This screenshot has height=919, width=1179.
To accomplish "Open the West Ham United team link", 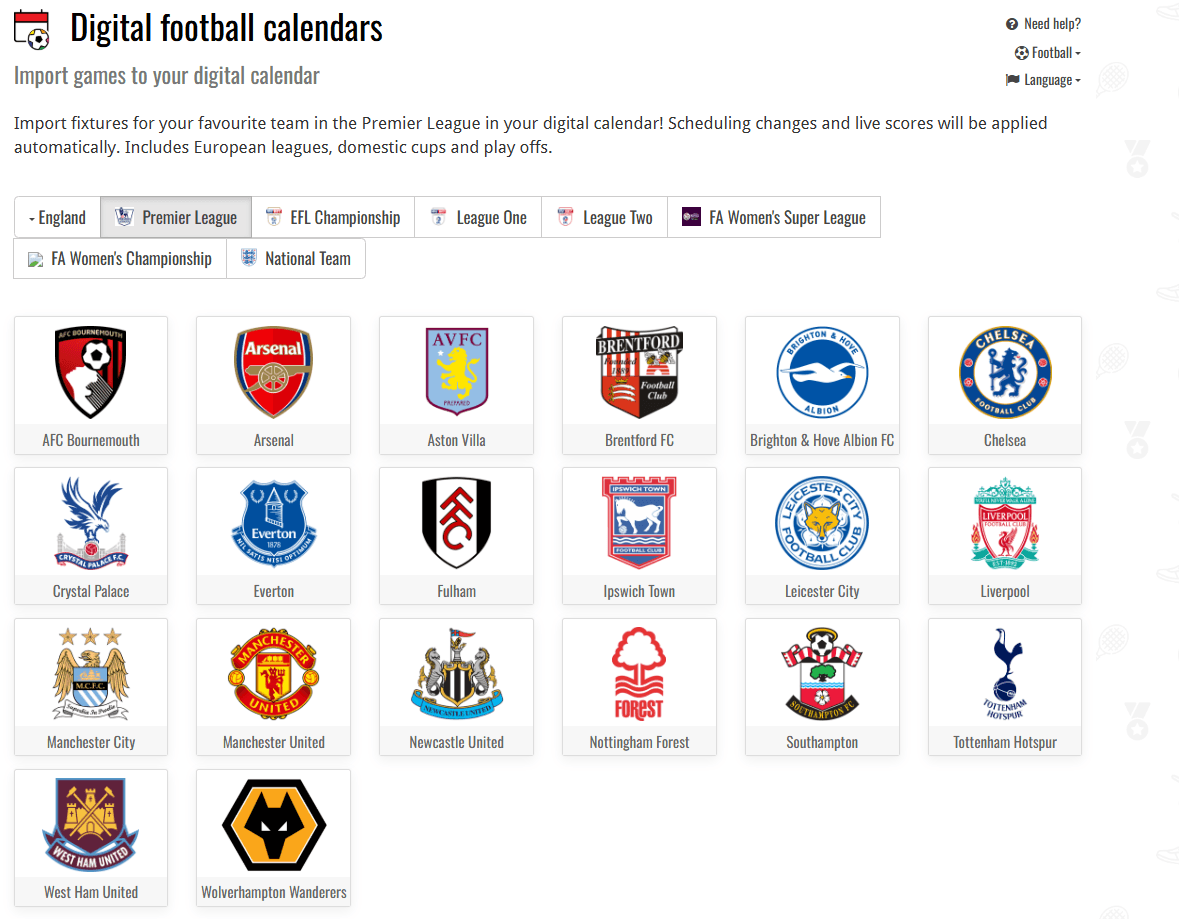I will [x=91, y=838].
